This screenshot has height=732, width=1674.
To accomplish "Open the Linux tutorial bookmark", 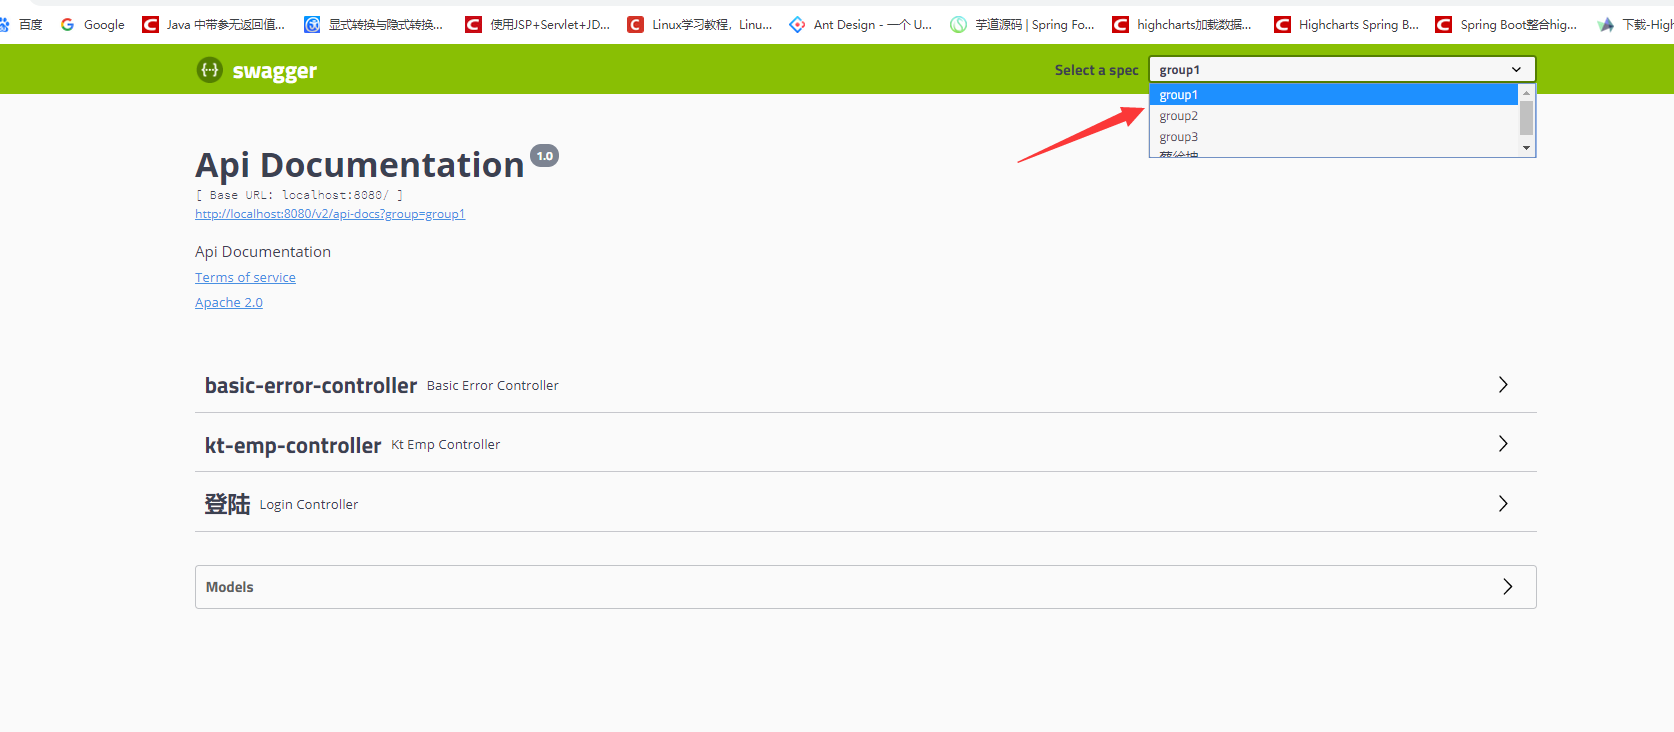I will click(700, 24).
